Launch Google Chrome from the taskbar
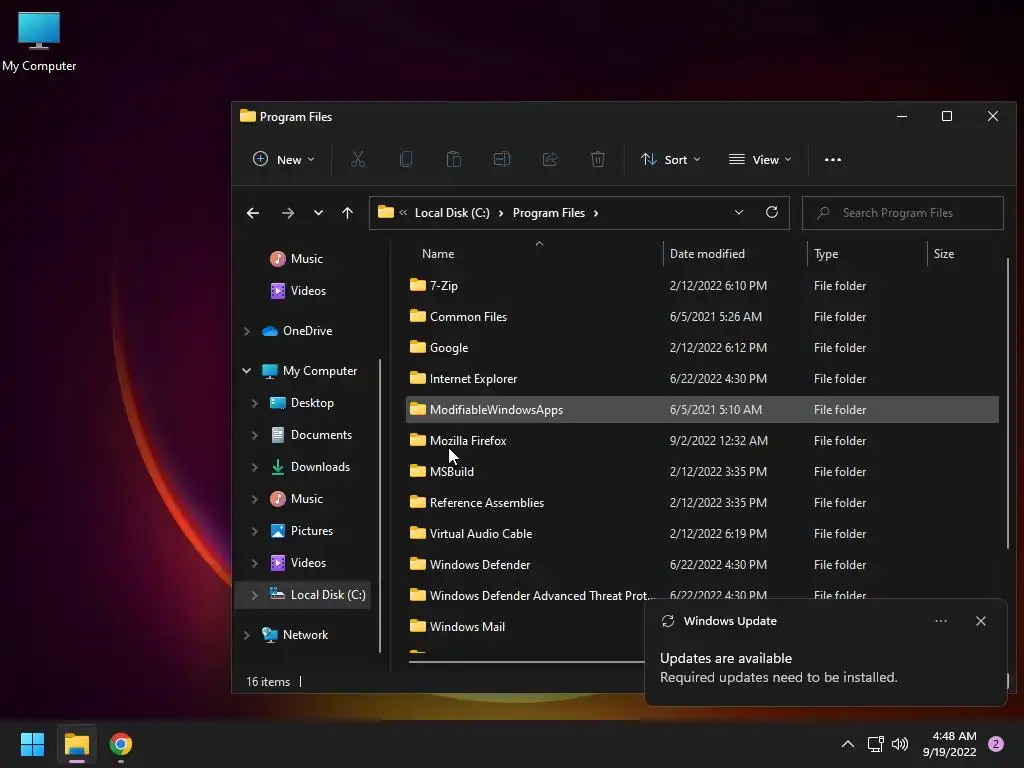Screen dimensions: 1024x768 coord(121,744)
